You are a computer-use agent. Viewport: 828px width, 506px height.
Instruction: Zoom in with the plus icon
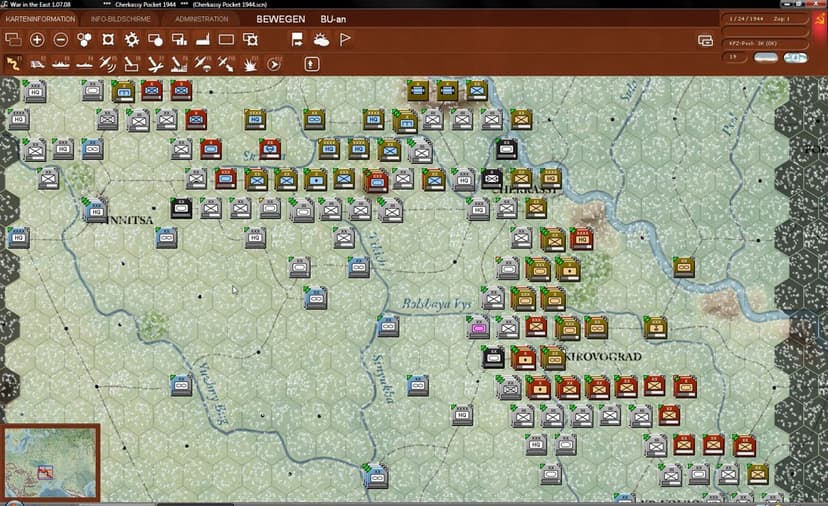[x=37, y=40]
